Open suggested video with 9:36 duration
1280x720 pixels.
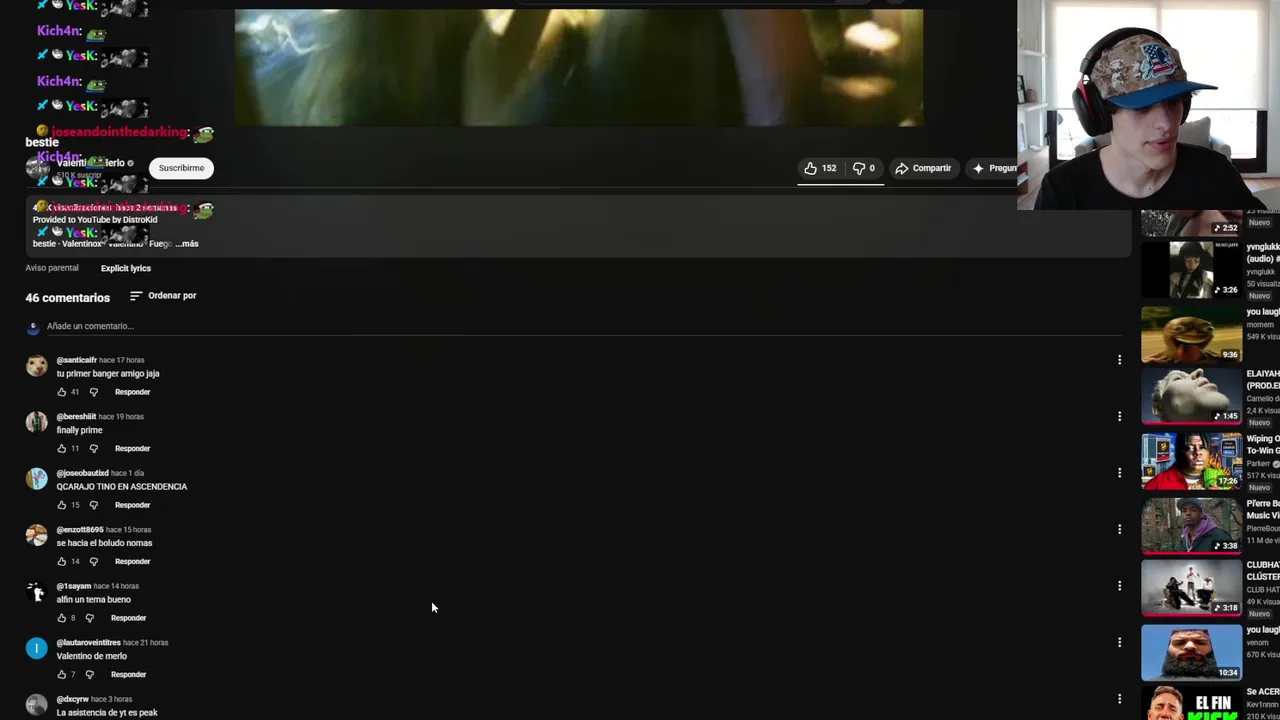[1191, 334]
